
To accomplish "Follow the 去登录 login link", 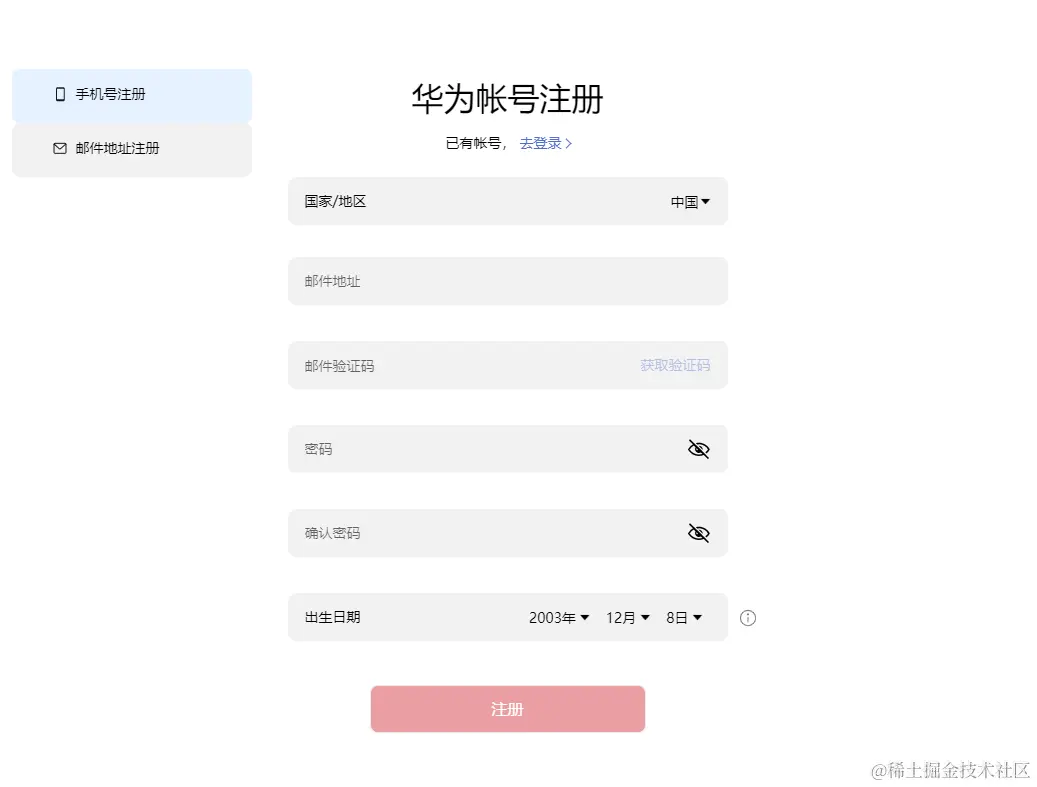I will pos(541,144).
